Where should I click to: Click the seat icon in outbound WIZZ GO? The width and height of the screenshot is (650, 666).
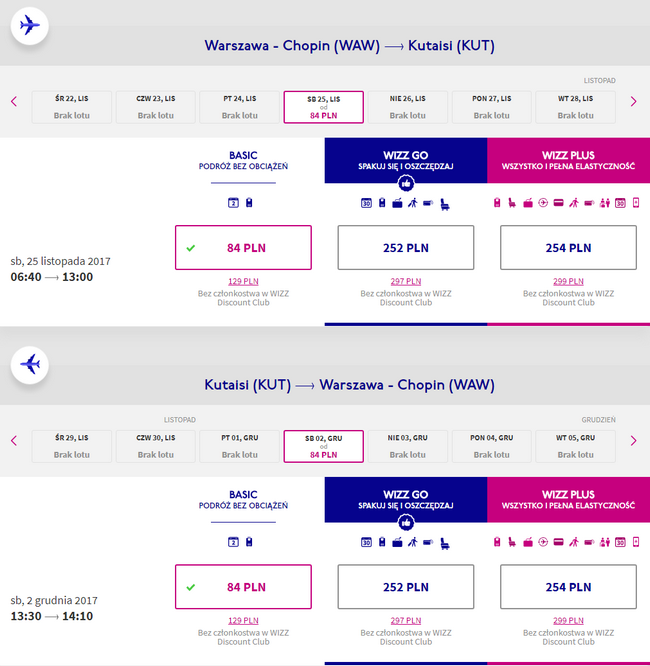pyautogui.click(x=445, y=204)
